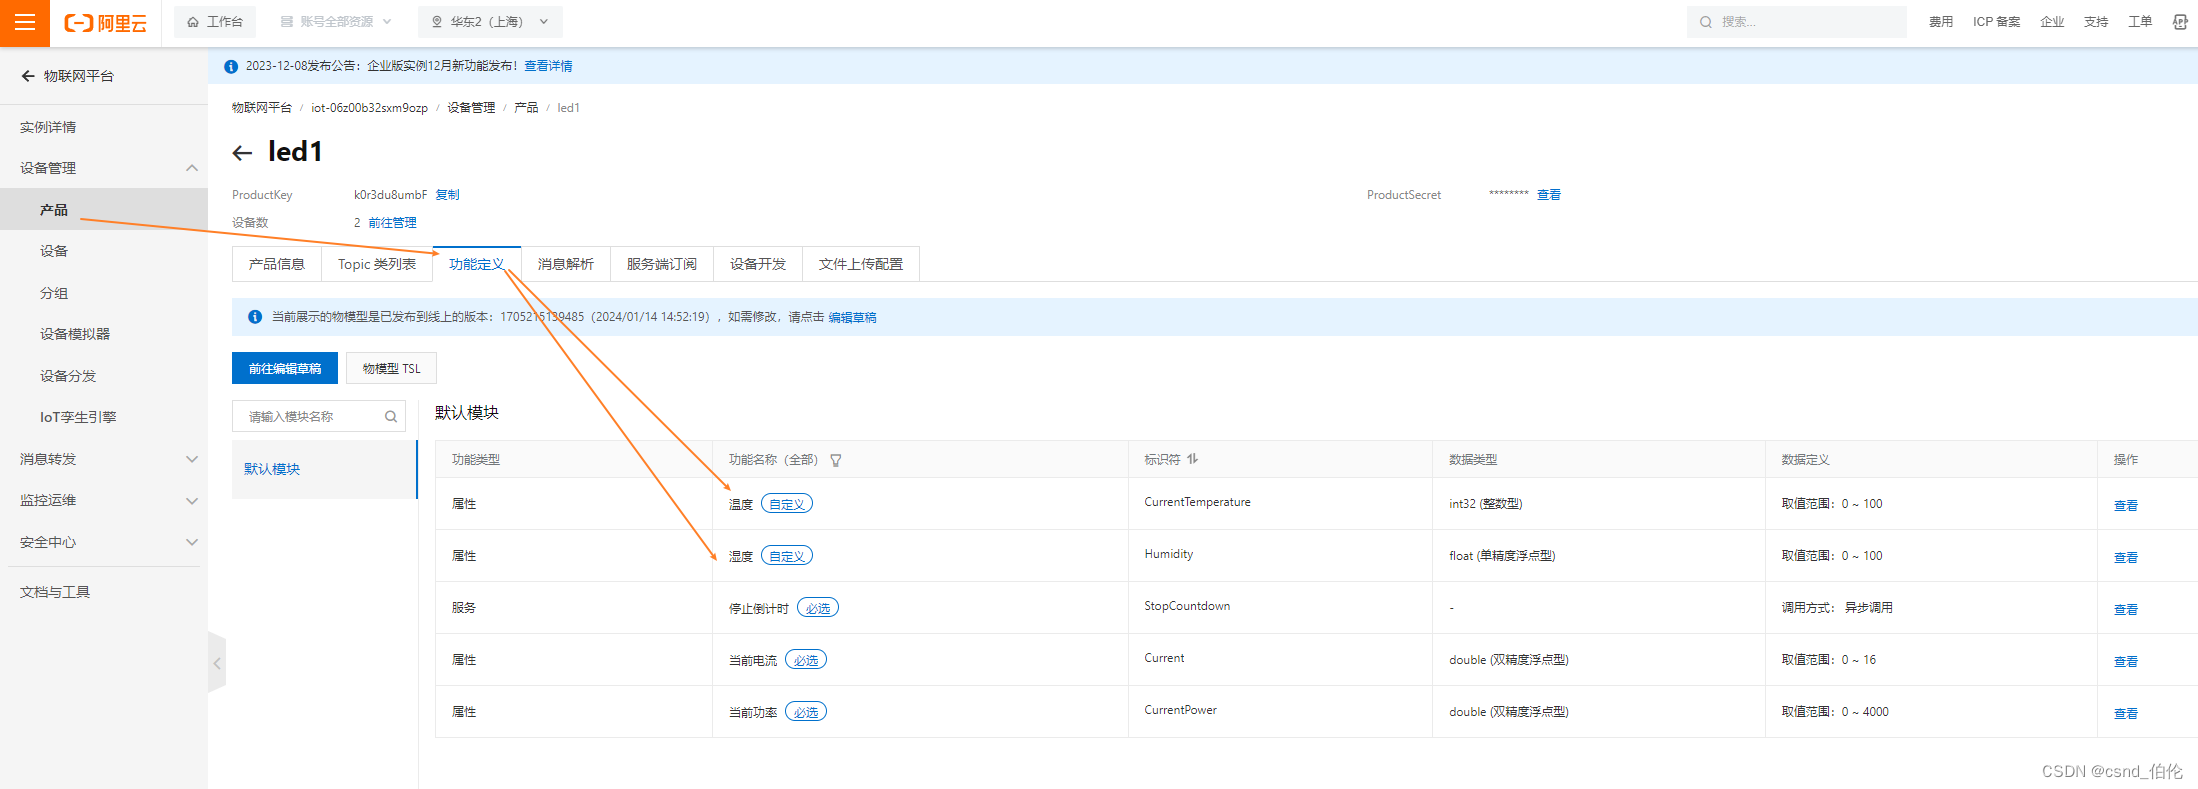Sort by 标识符 using sort icon

click(x=1193, y=459)
